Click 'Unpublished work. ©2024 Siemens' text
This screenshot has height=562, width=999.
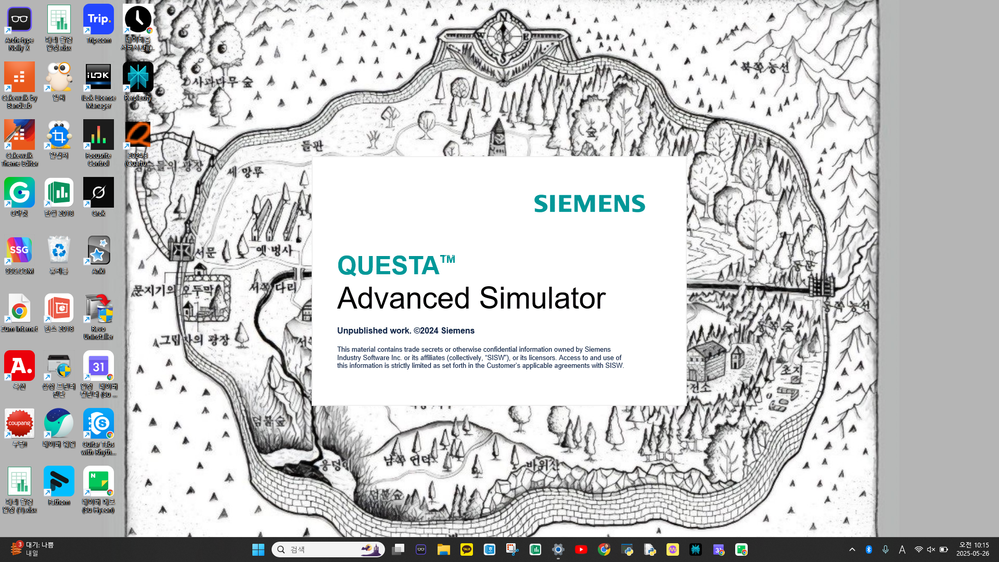[406, 331]
